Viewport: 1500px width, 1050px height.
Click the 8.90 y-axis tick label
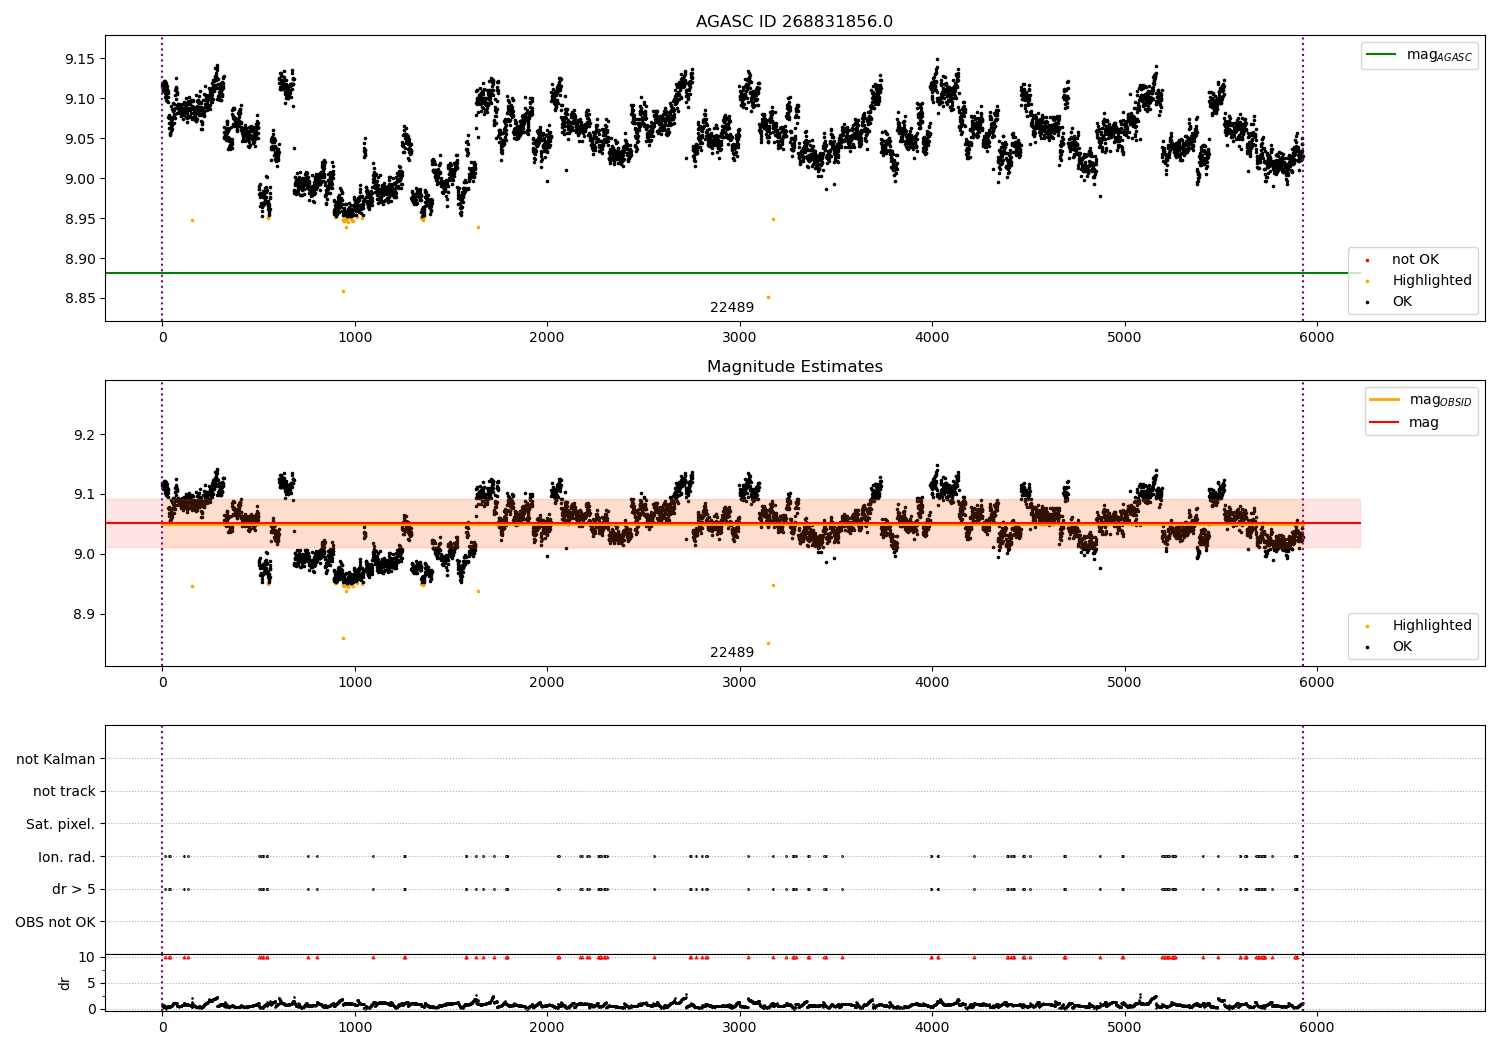click(x=79, y=259)
